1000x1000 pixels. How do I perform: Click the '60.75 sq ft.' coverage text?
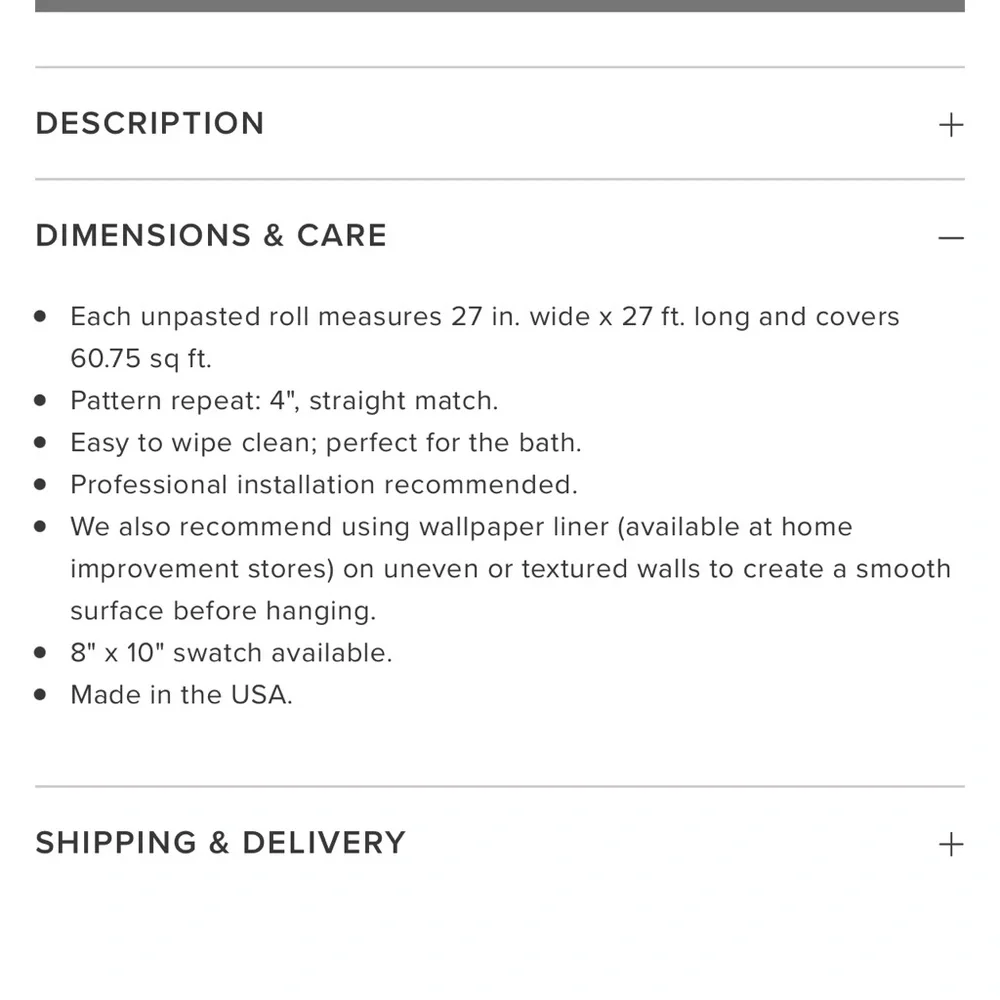click(x=140, y=358)
